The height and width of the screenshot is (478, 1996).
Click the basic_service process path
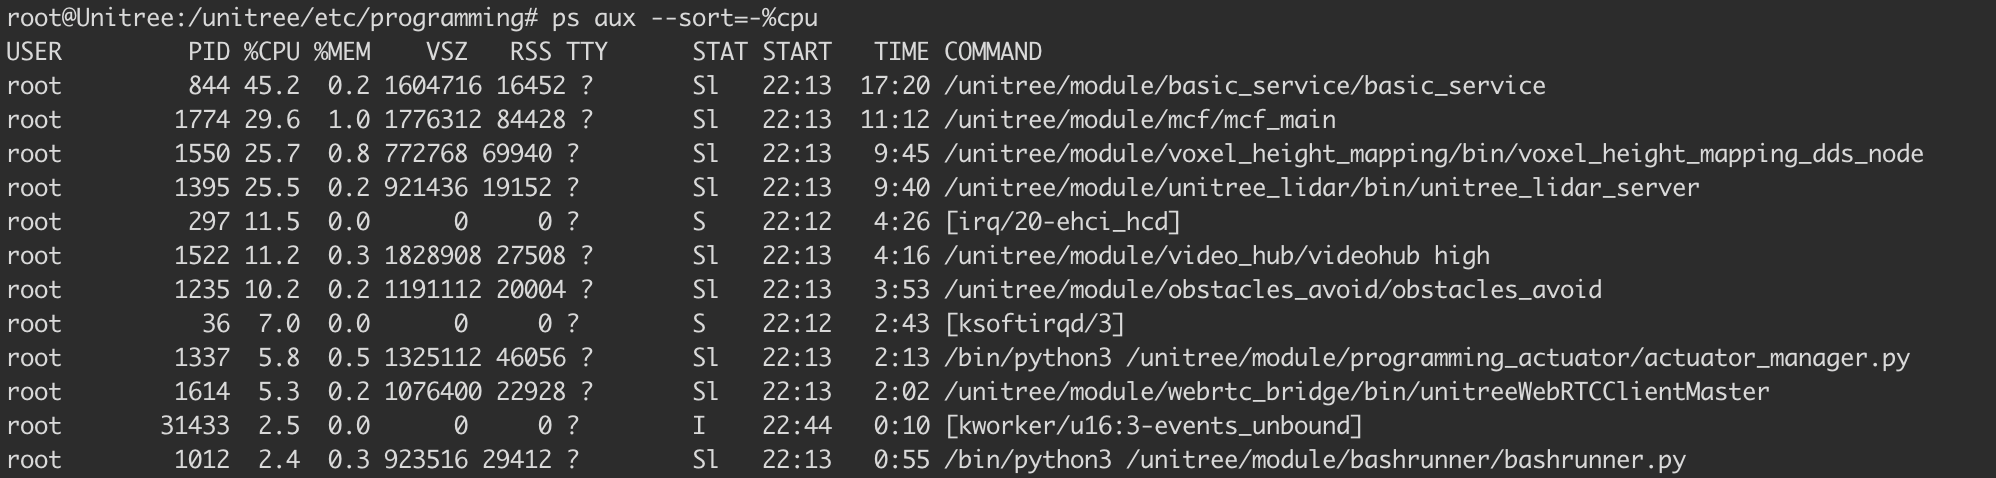click(1245, 86)
